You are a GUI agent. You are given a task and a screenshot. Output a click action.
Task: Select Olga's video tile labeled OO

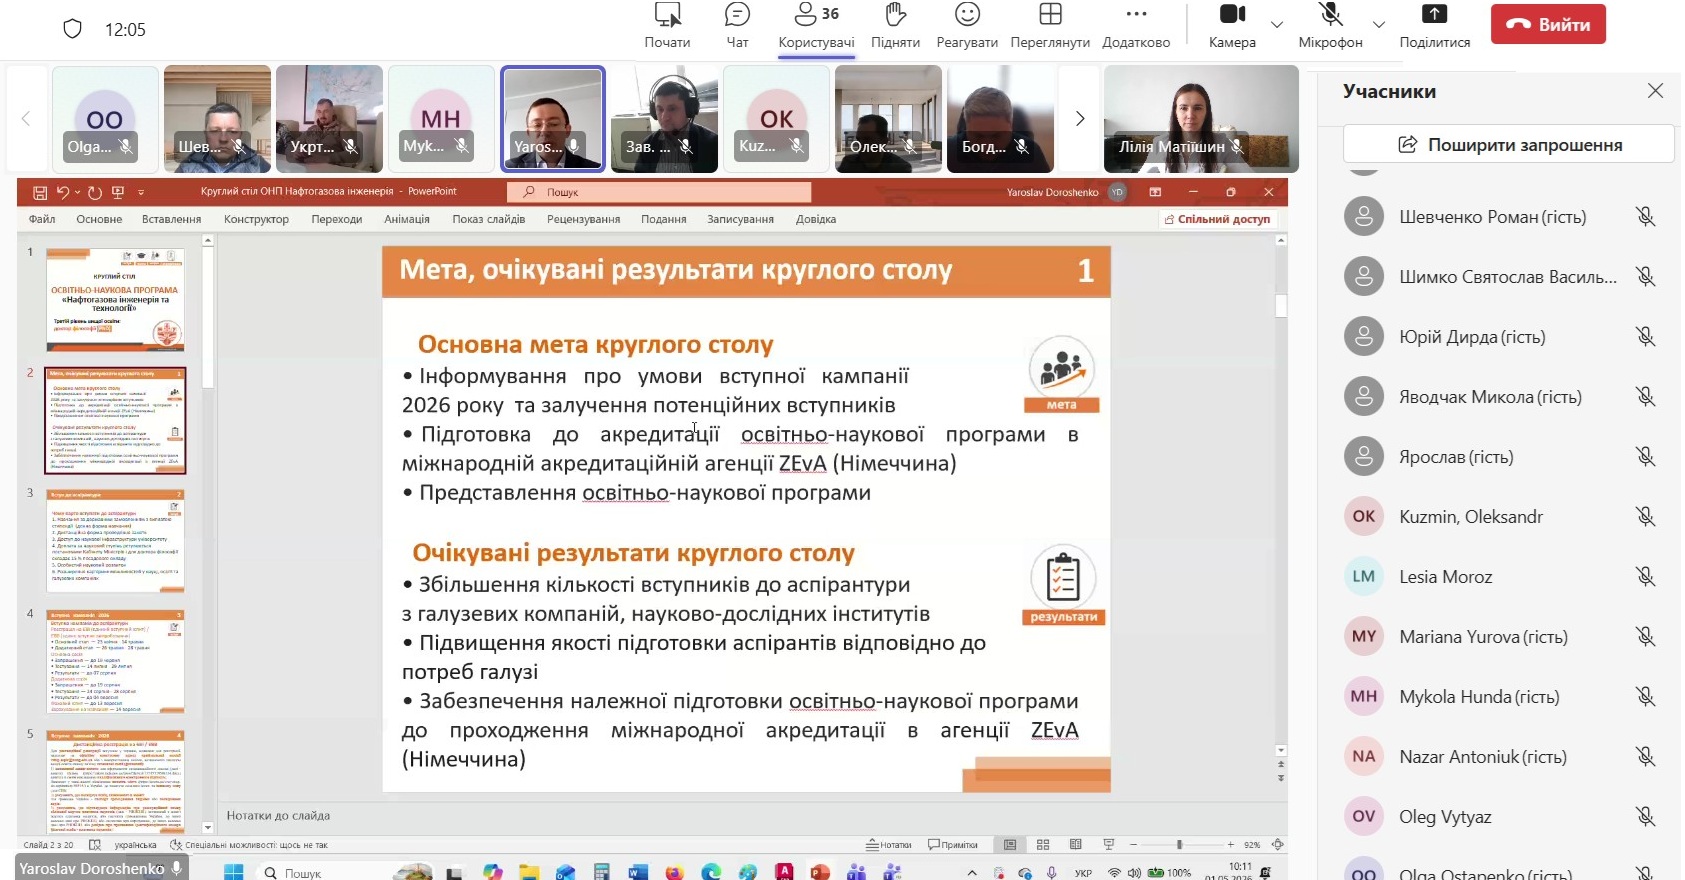pos(105,119)
